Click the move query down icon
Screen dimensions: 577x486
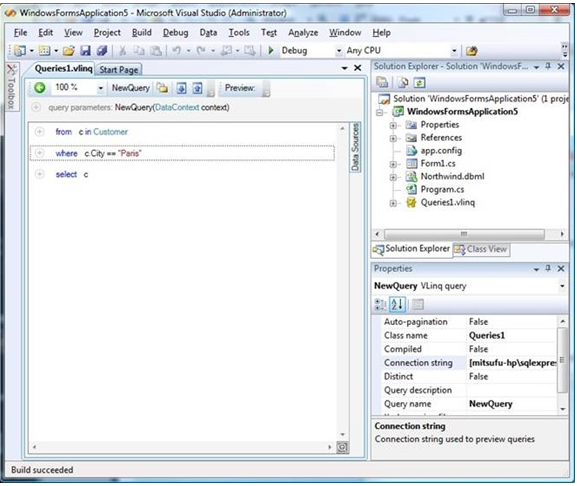[x=181, y=88]
